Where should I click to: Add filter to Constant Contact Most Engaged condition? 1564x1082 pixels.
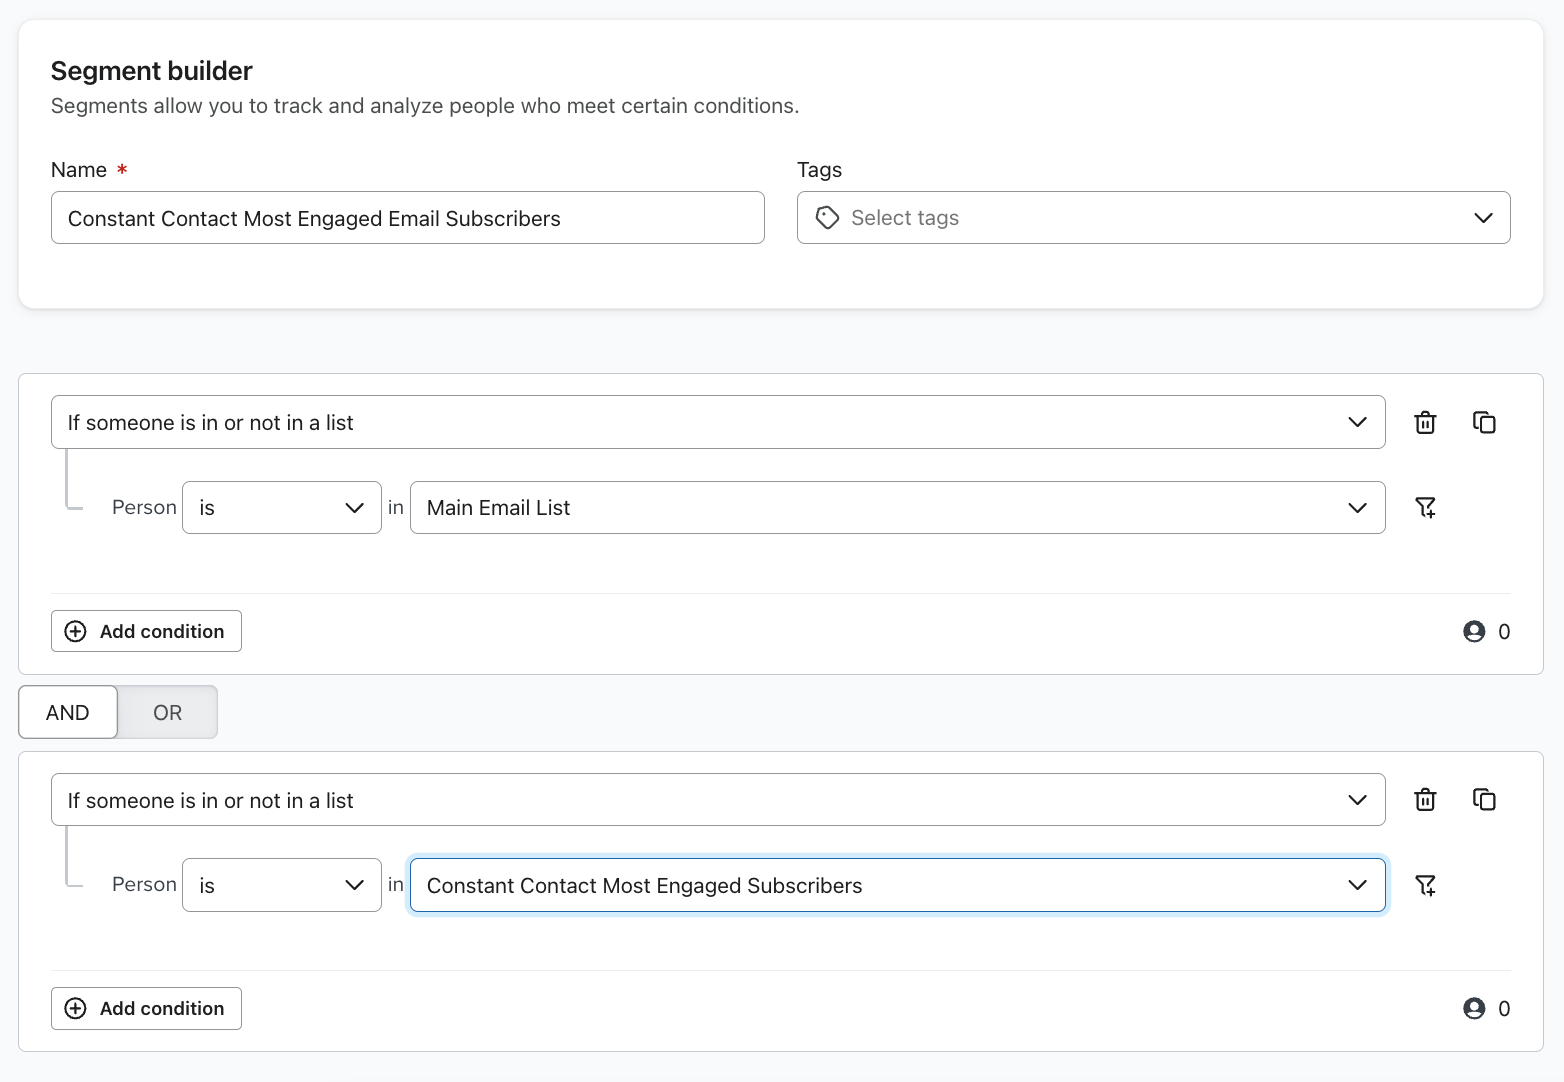[x=1425, y=885]
